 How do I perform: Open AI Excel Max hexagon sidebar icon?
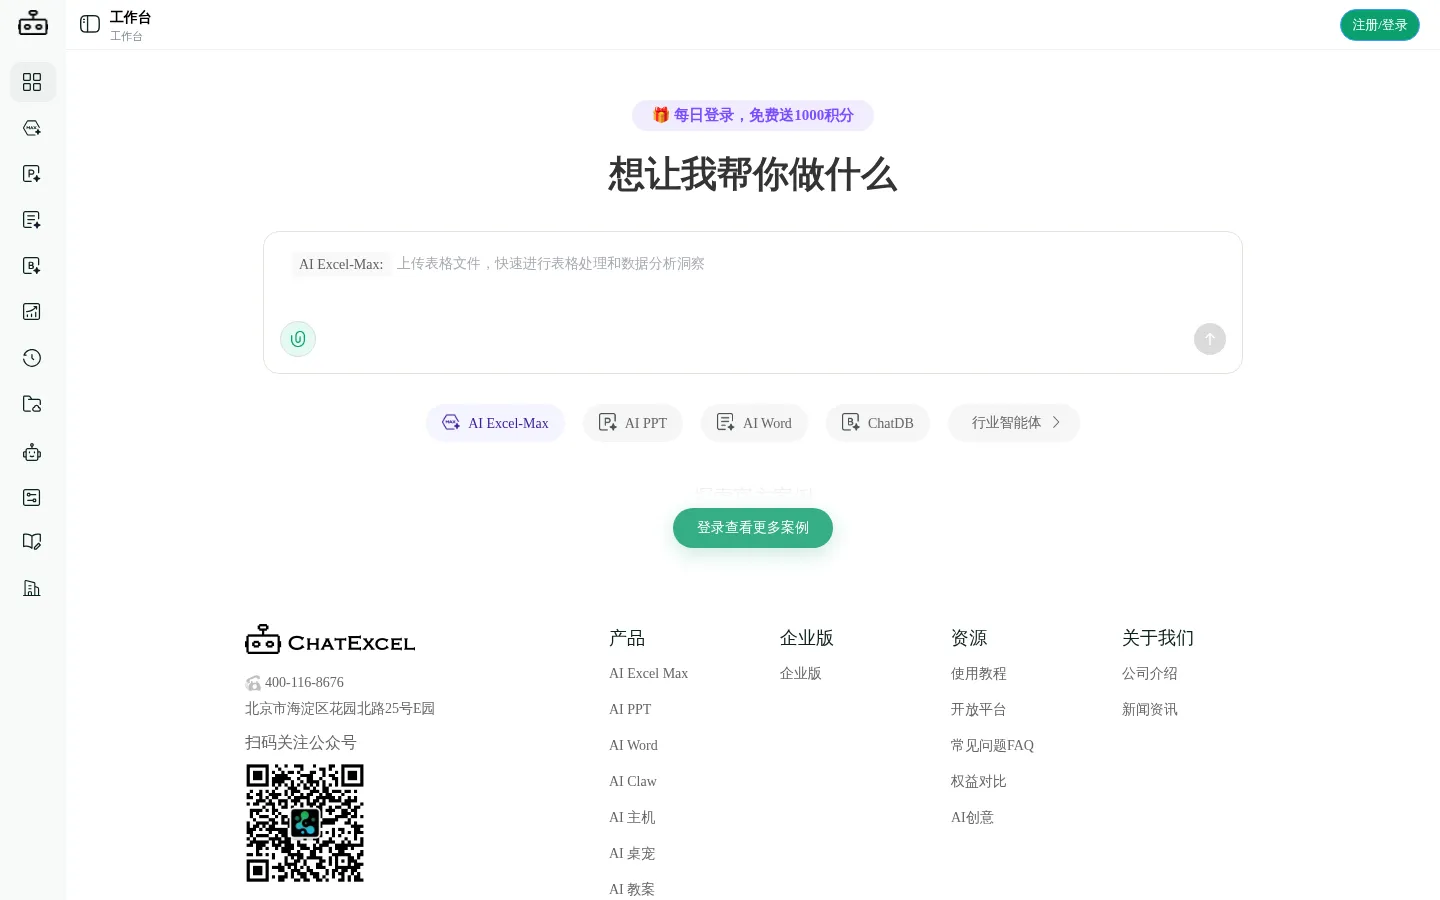pyautogui.click(x=32, y=128)
